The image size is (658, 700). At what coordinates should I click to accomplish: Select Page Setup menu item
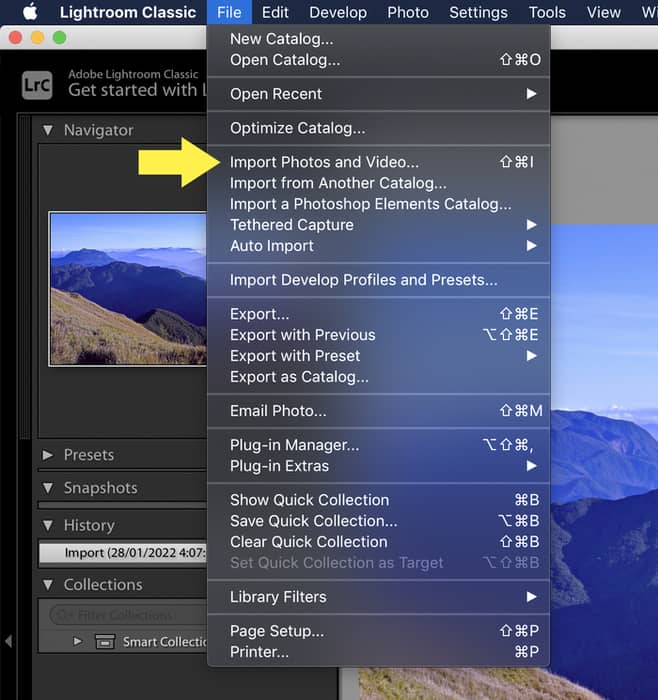(x=379, y=631)
